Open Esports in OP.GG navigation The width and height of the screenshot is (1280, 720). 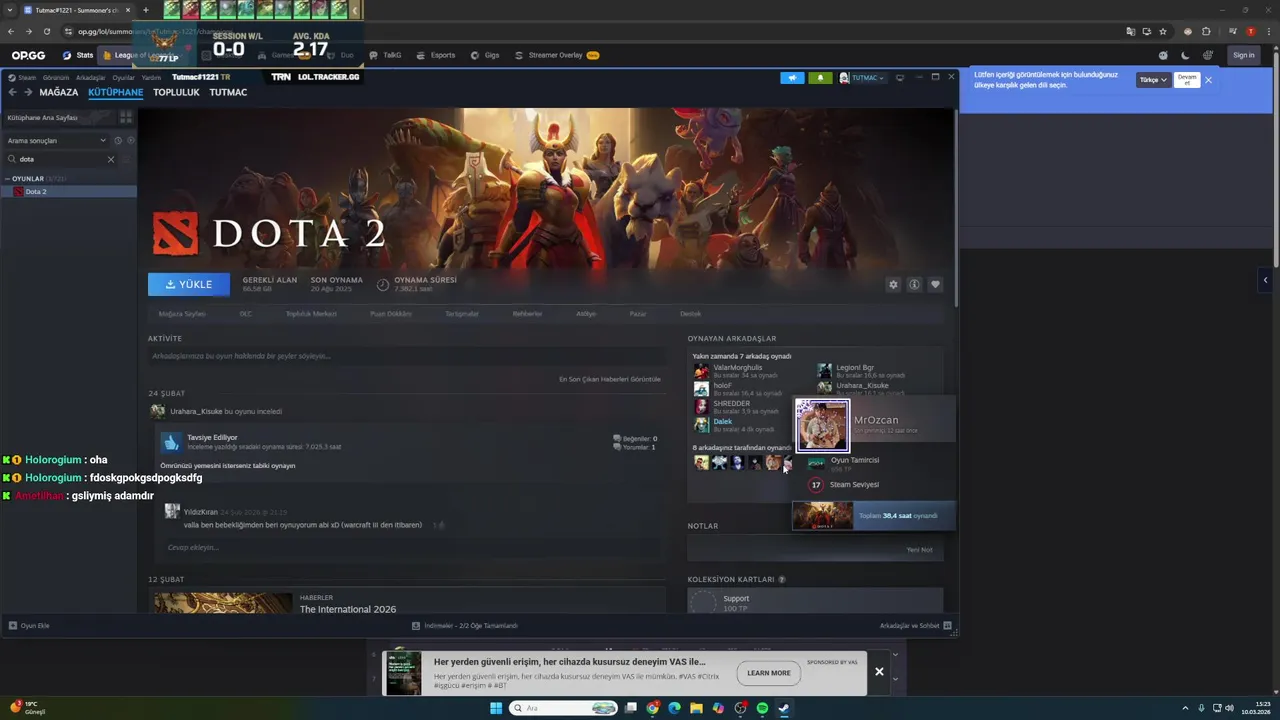coord(436,55)
